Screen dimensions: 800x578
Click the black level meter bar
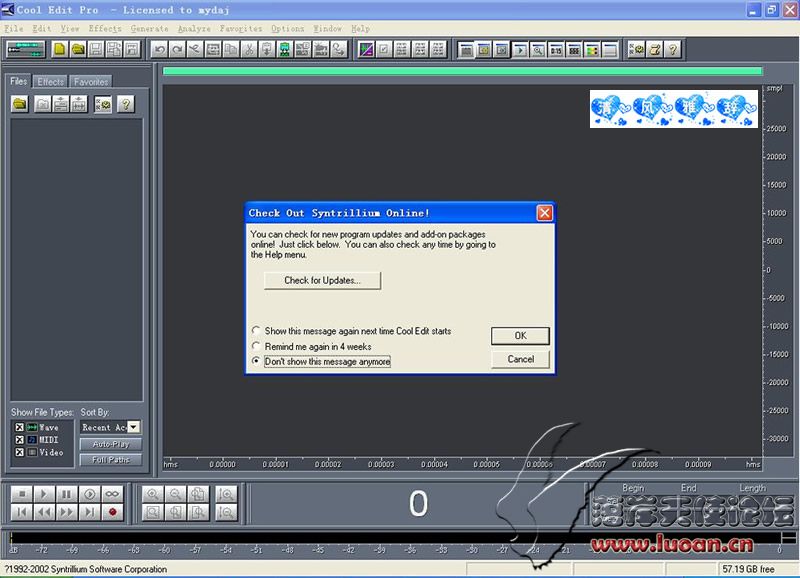pos(396,538)
